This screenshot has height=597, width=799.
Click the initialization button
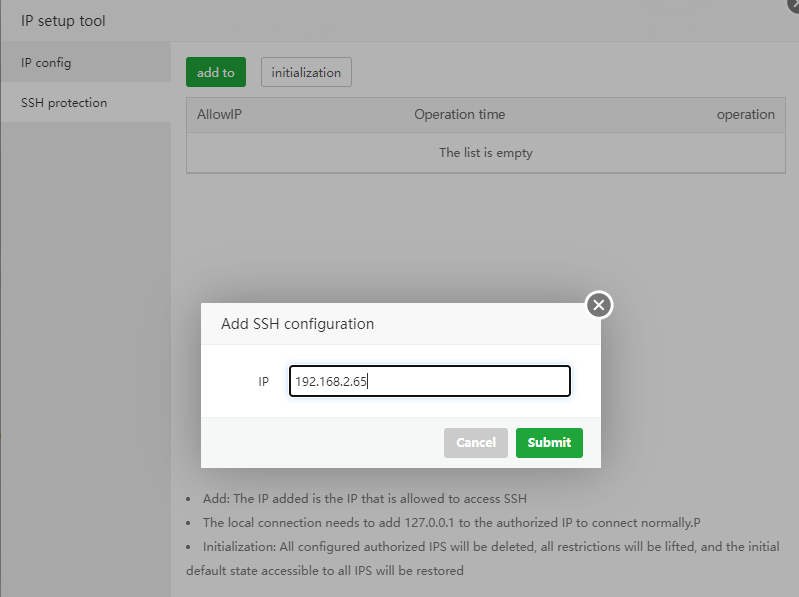(306, 72)
